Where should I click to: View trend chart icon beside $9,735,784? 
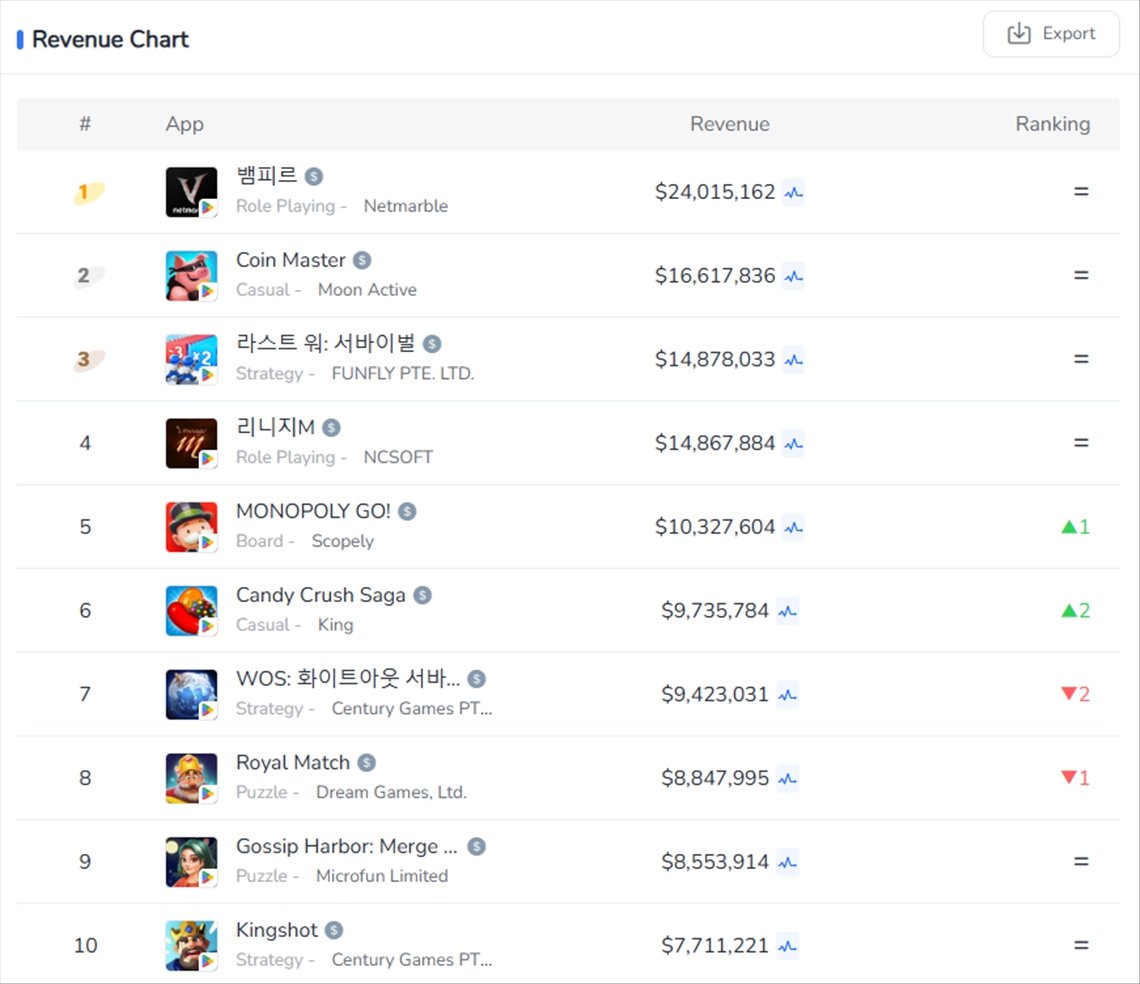tap(787, 611)
